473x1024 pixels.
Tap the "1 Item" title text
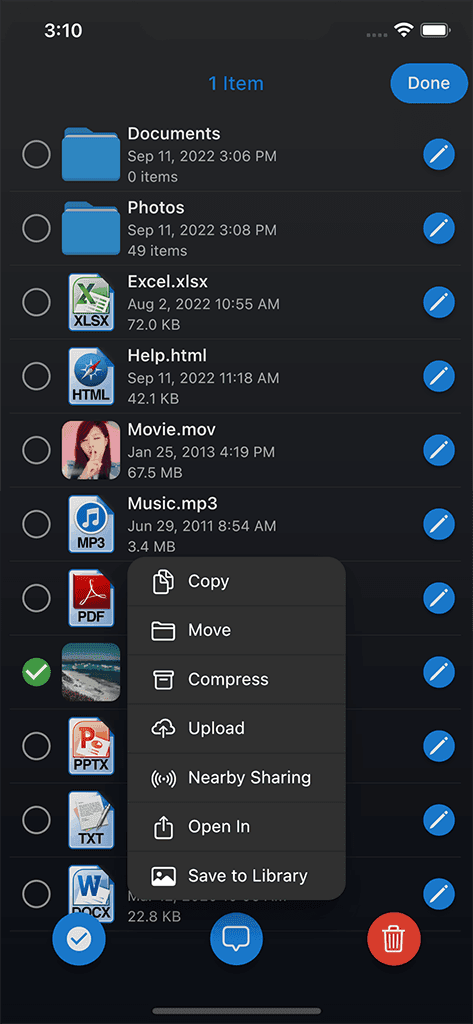click(236, 84)
